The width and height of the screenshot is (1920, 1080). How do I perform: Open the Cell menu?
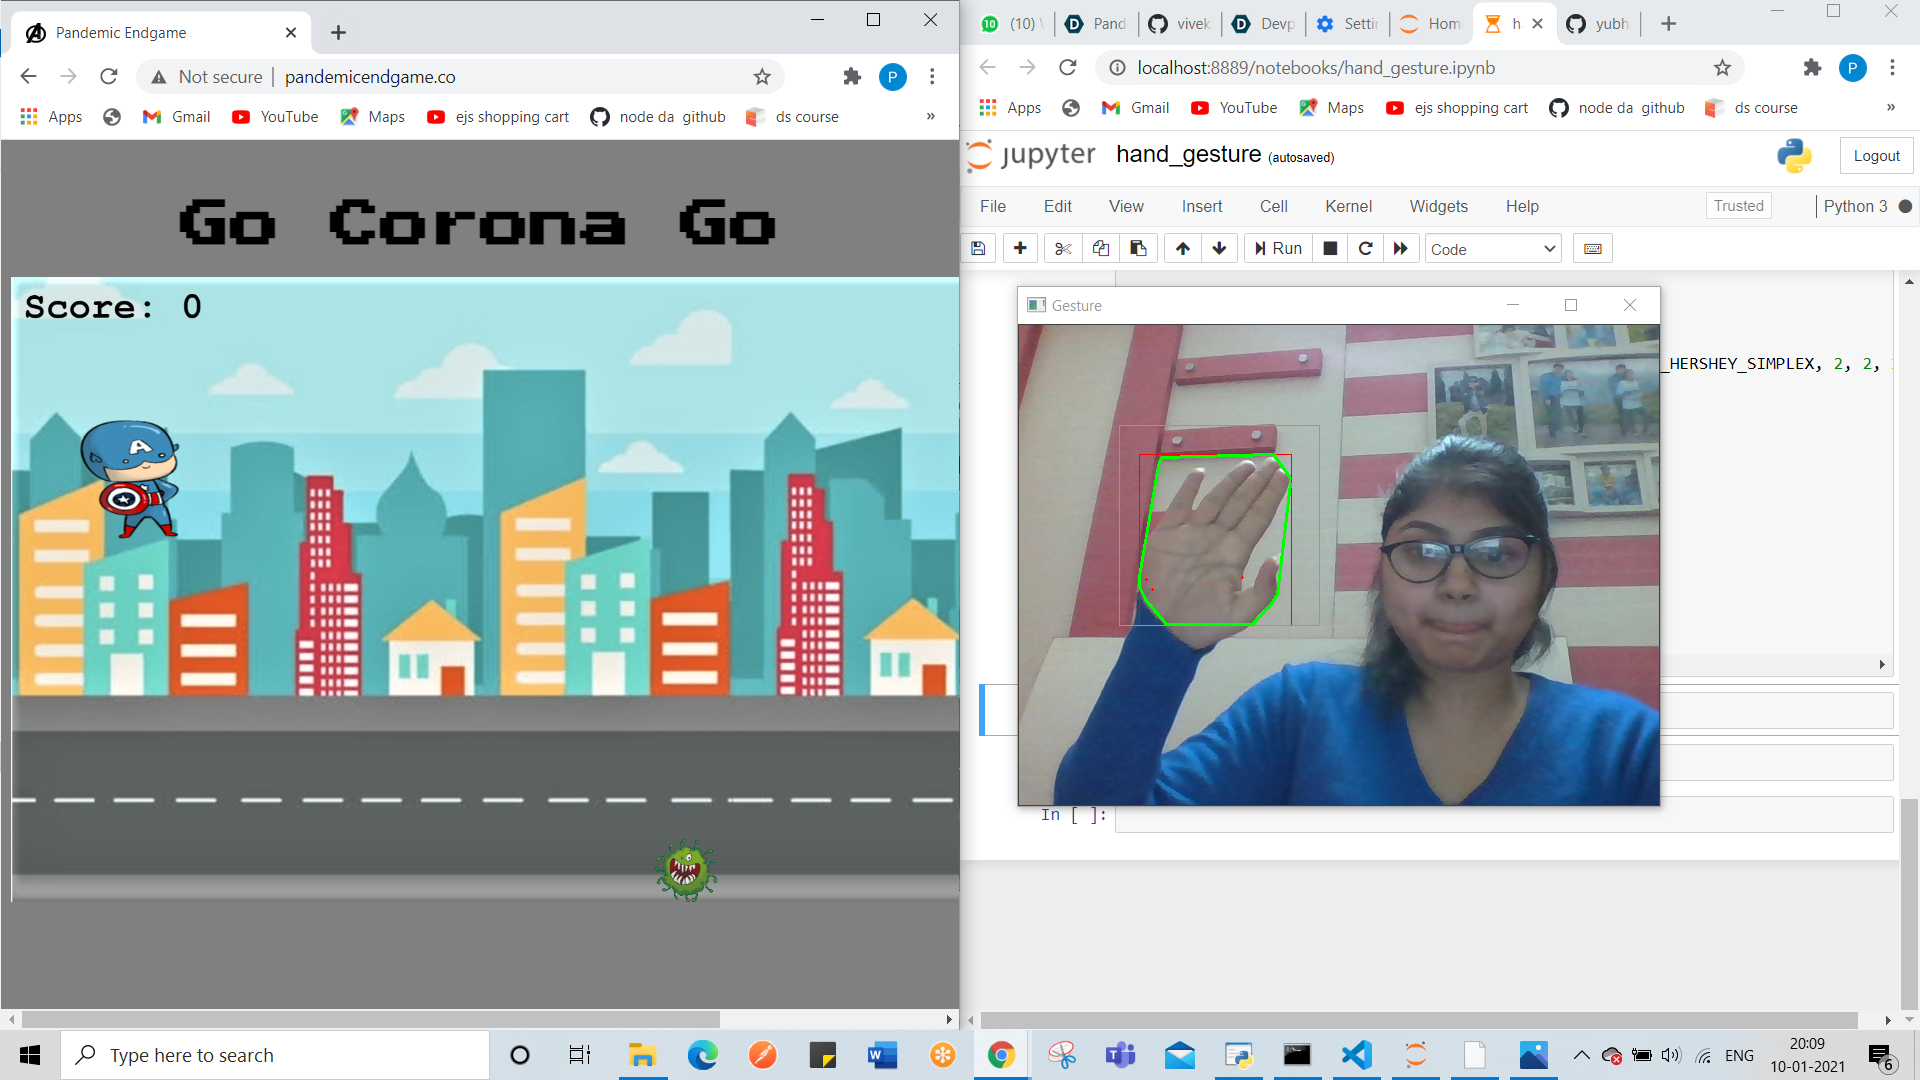[1273, 206]
